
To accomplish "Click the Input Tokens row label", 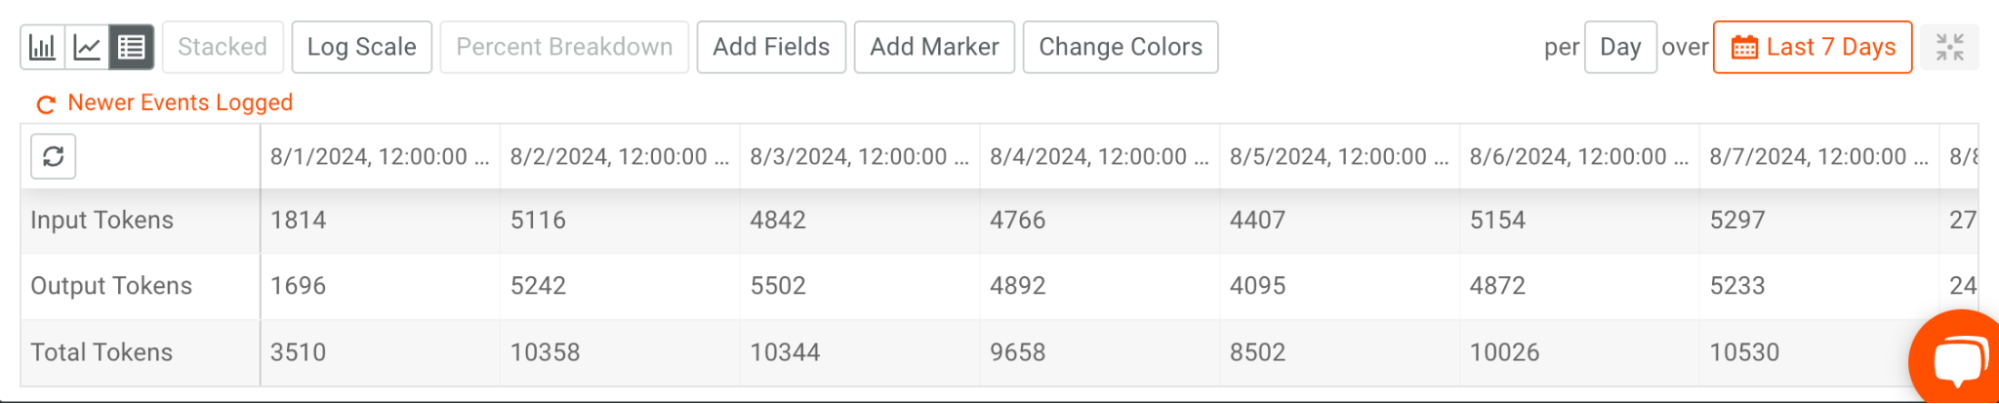I will pyautogui.click(x=102, y=220).
